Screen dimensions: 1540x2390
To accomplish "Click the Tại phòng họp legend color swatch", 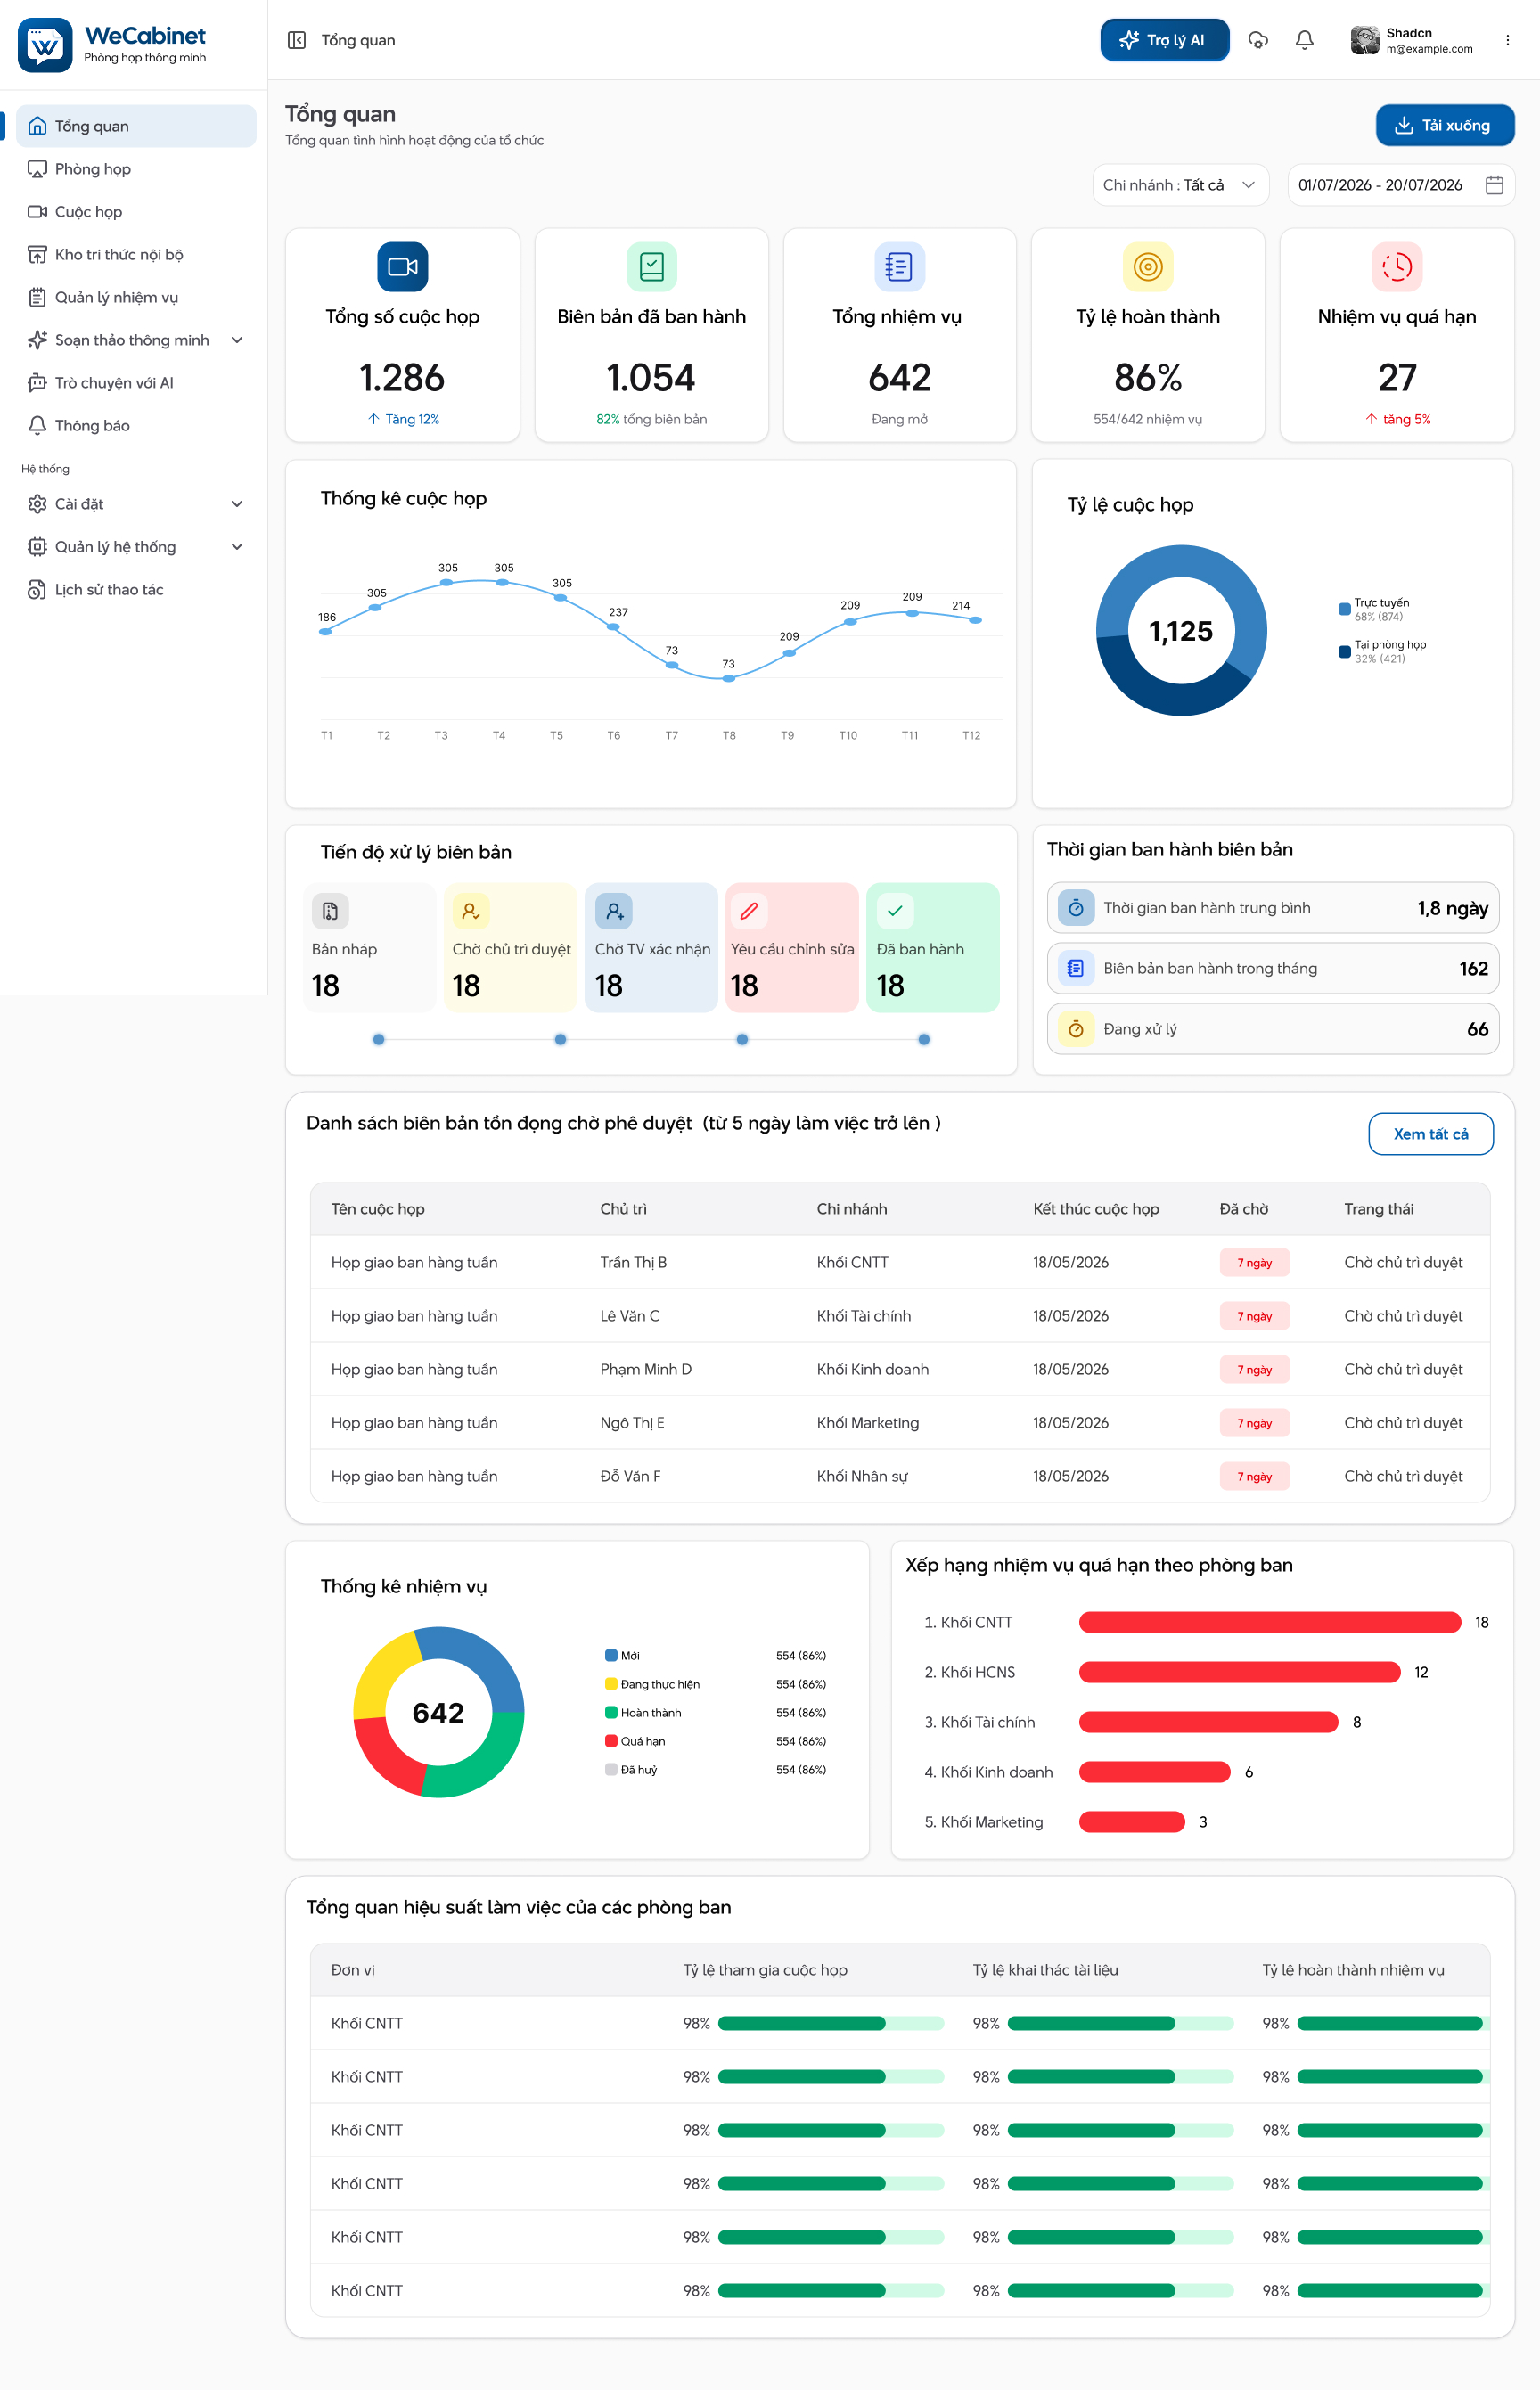I will point(1344,652).
